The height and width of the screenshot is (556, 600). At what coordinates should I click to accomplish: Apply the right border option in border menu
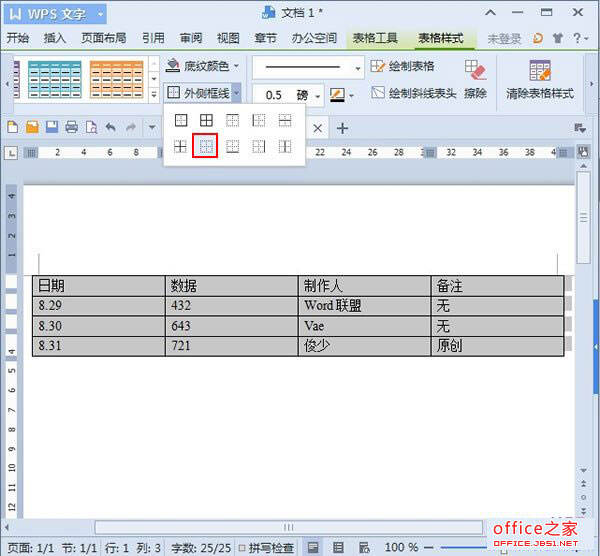click(x=259, y=146)
